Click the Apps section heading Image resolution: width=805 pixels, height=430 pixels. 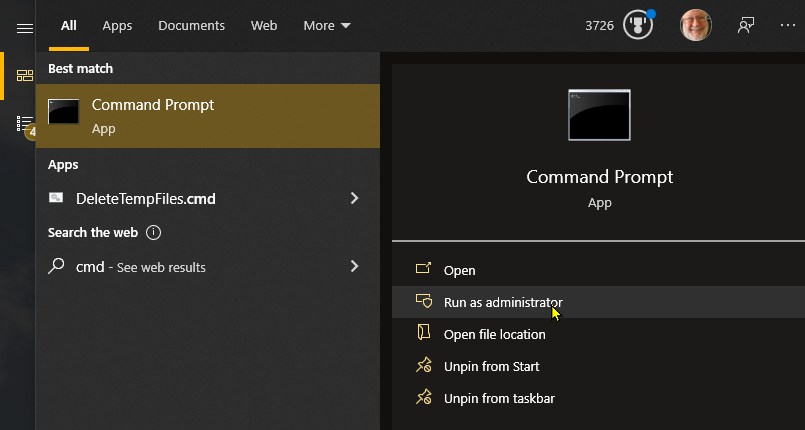tap(63, 165)
